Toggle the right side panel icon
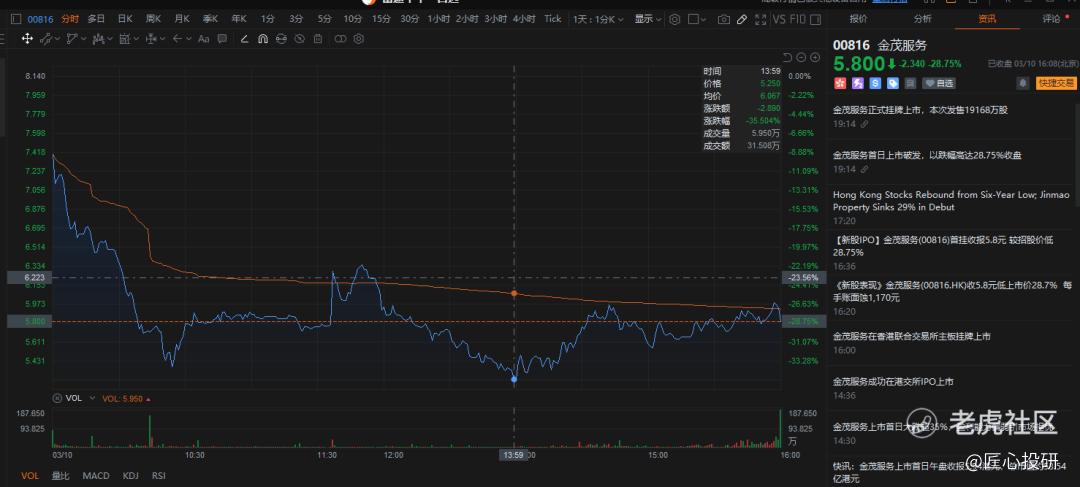This screenshot has width=1080, height=487. pos(816,19)
